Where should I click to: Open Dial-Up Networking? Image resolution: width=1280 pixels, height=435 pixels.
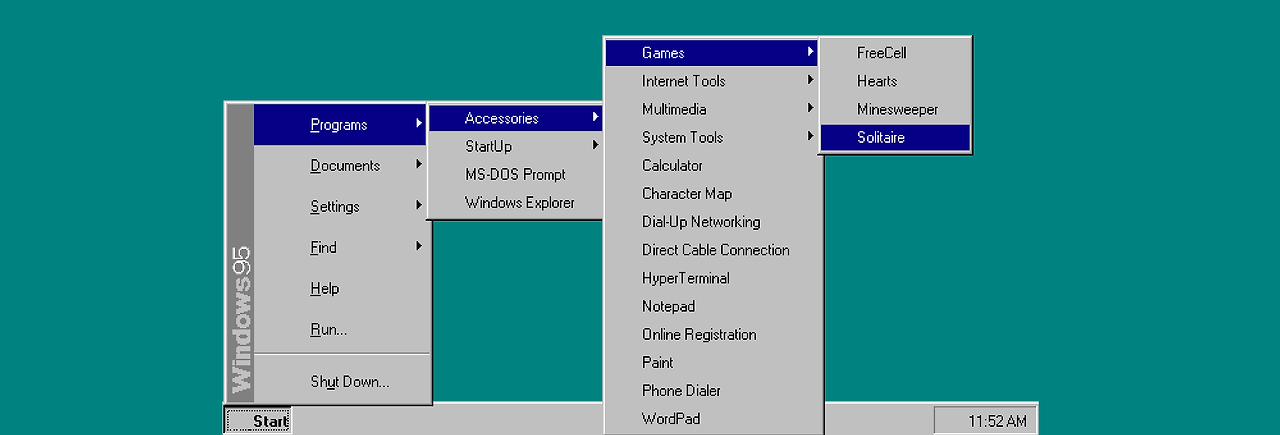click(713, 222)
